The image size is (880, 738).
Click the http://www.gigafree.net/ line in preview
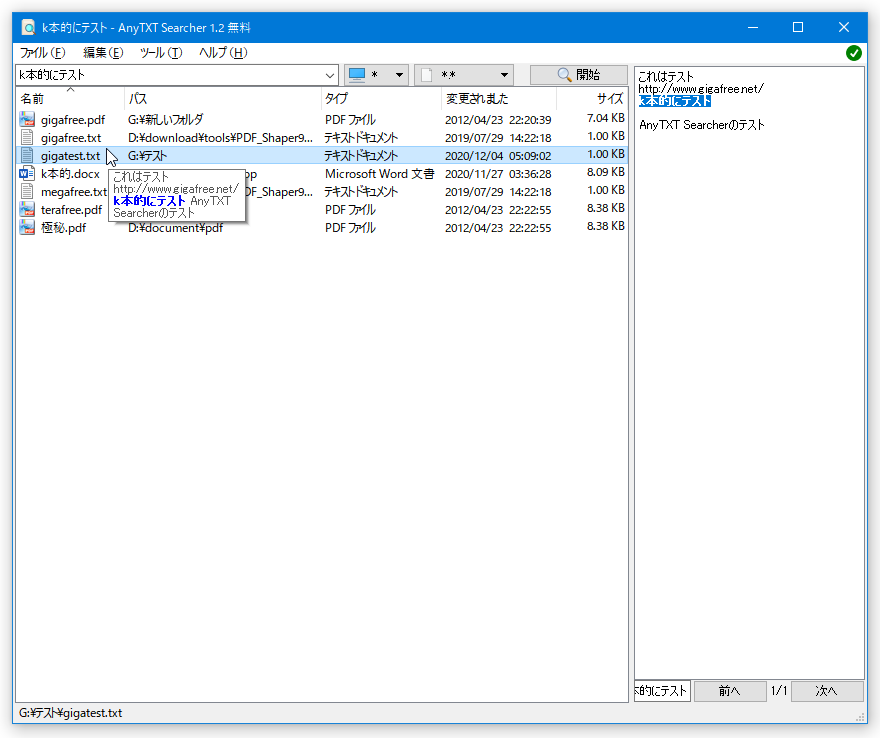click(x=701, y=89)
